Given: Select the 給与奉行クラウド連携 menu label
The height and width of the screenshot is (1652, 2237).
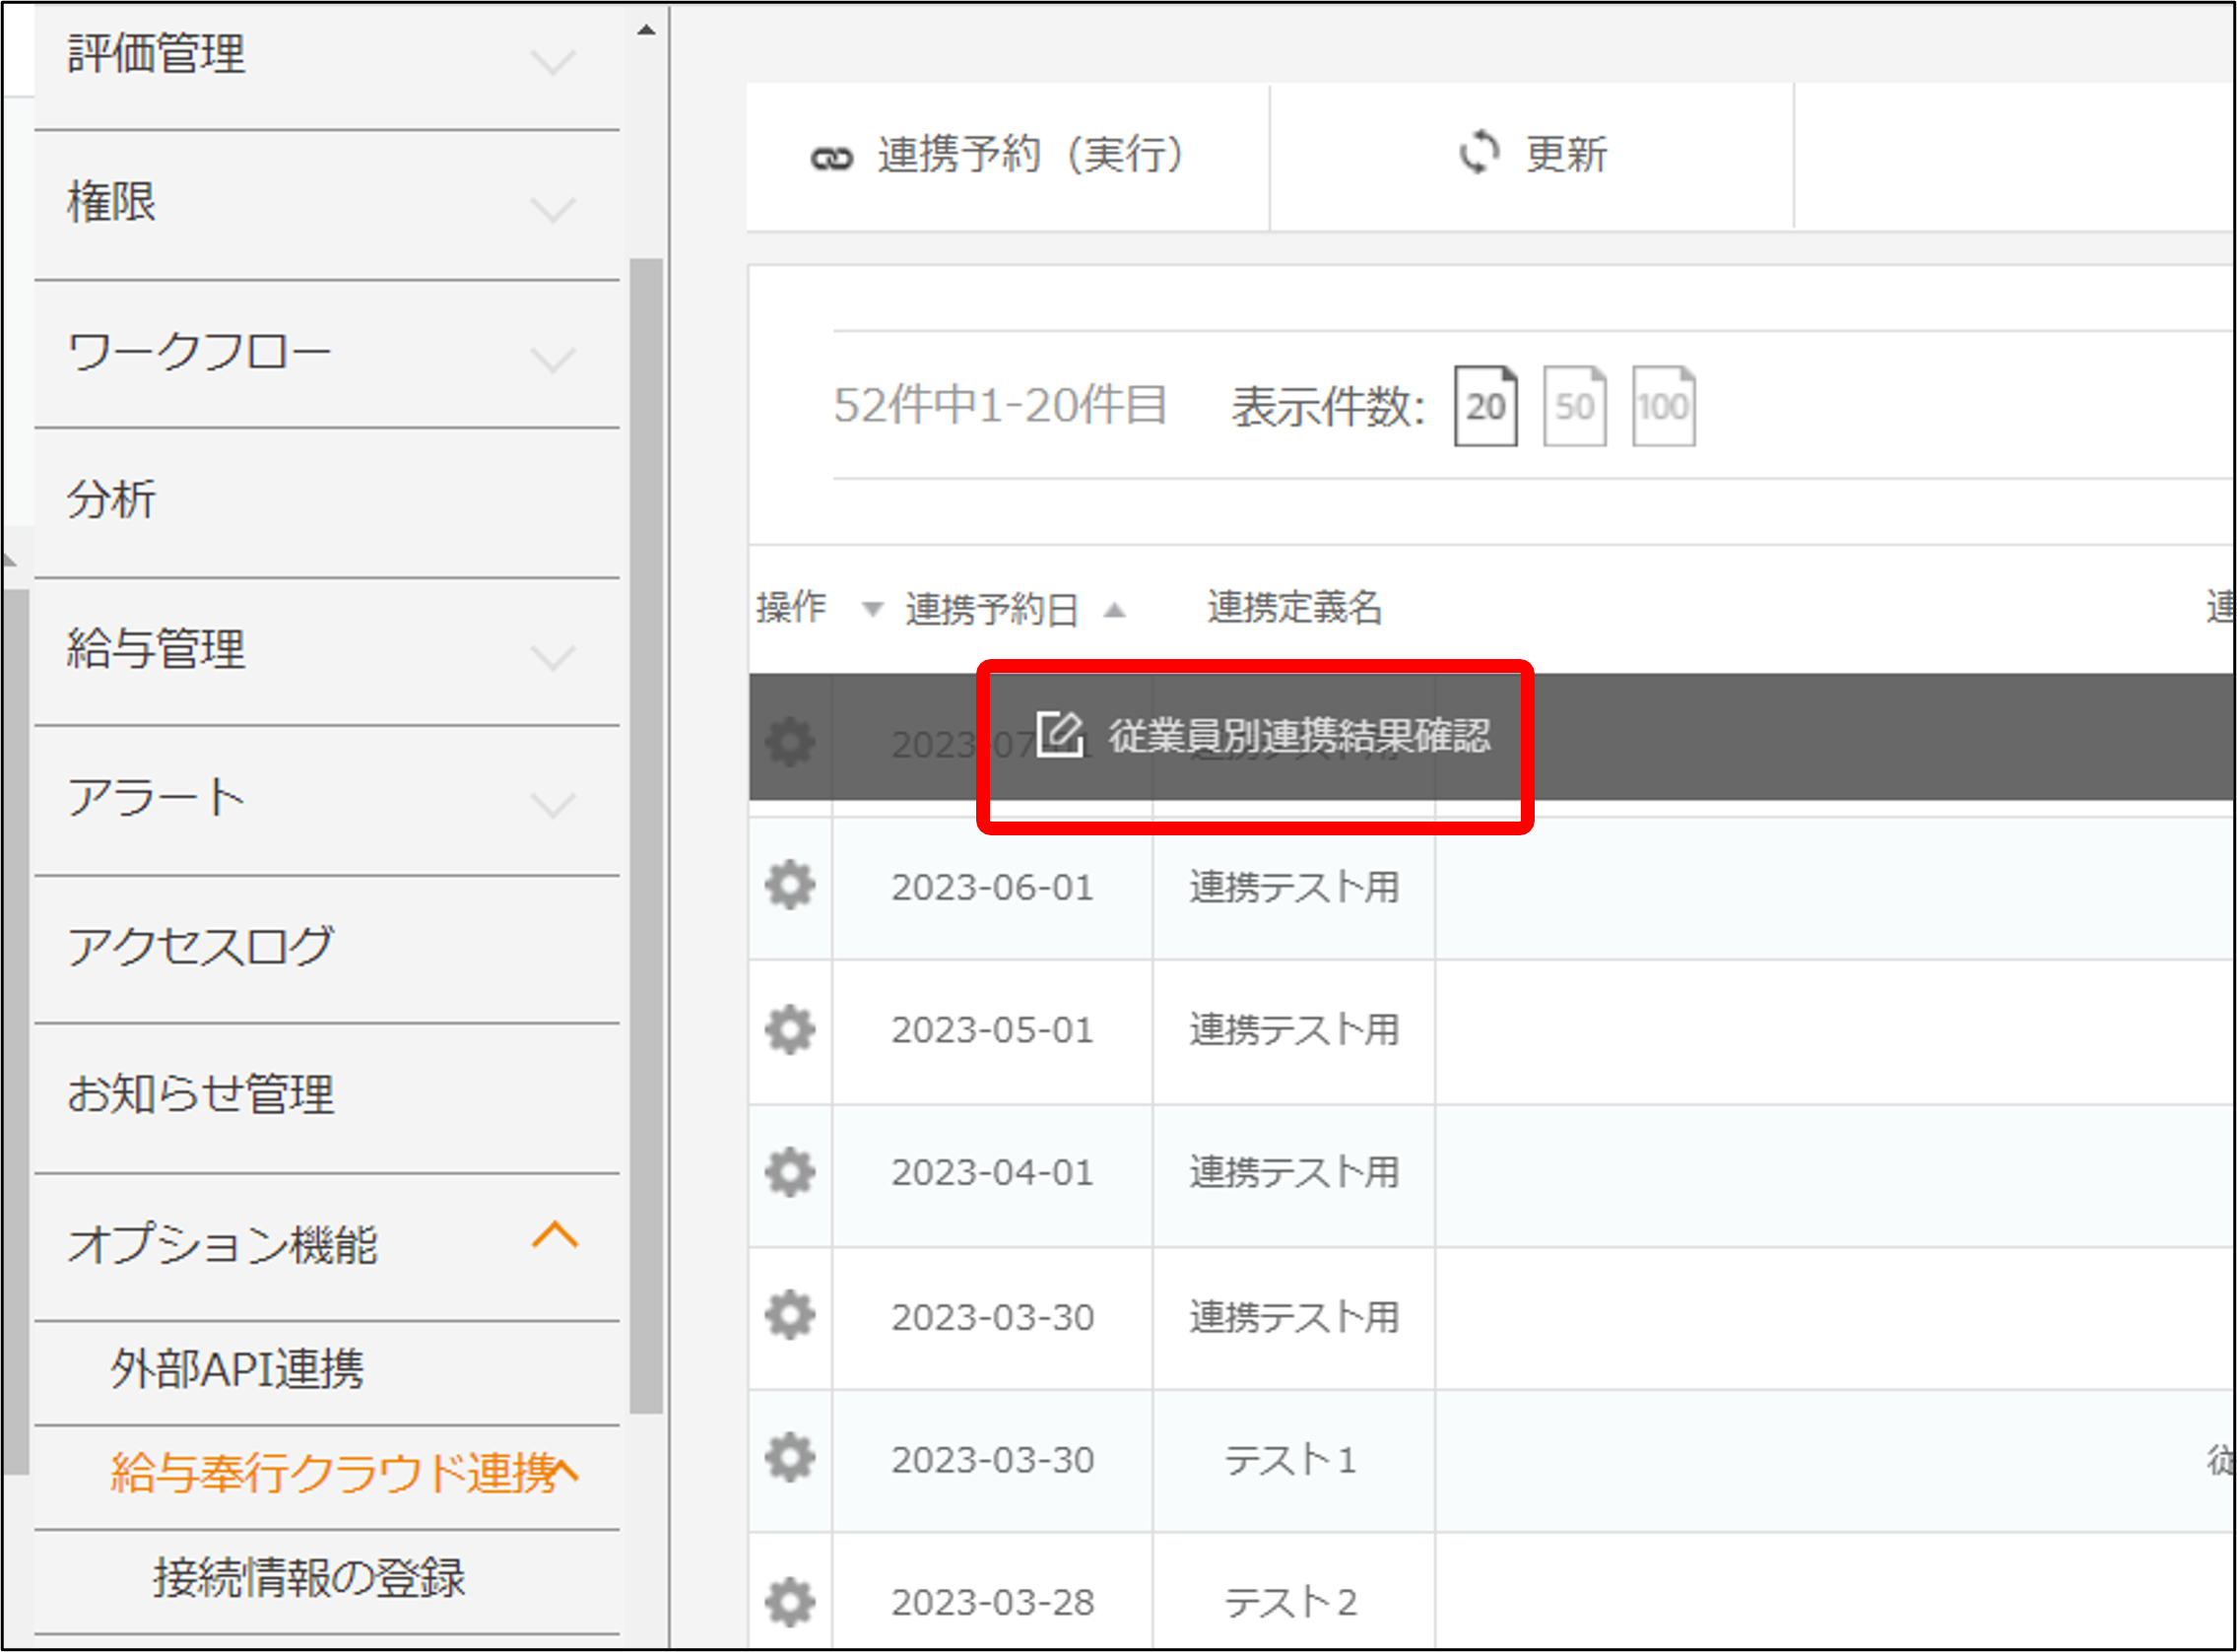Looking at the screenshot, I should tap(333, 1473).
